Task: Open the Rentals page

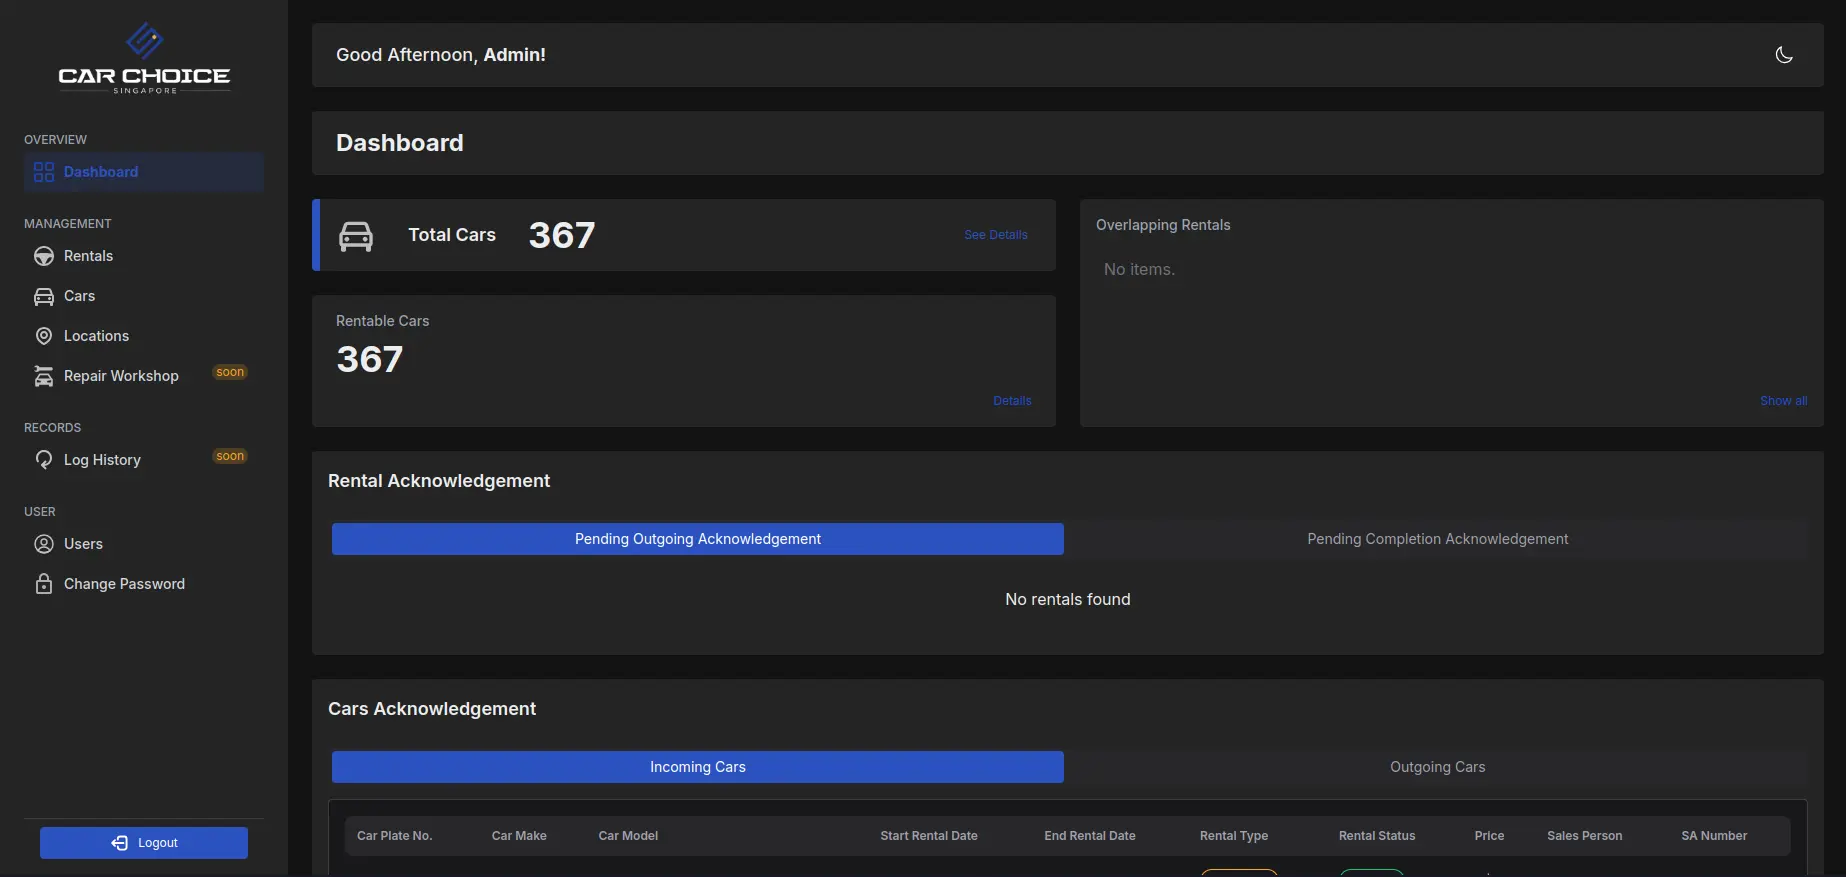Action: 144,256
